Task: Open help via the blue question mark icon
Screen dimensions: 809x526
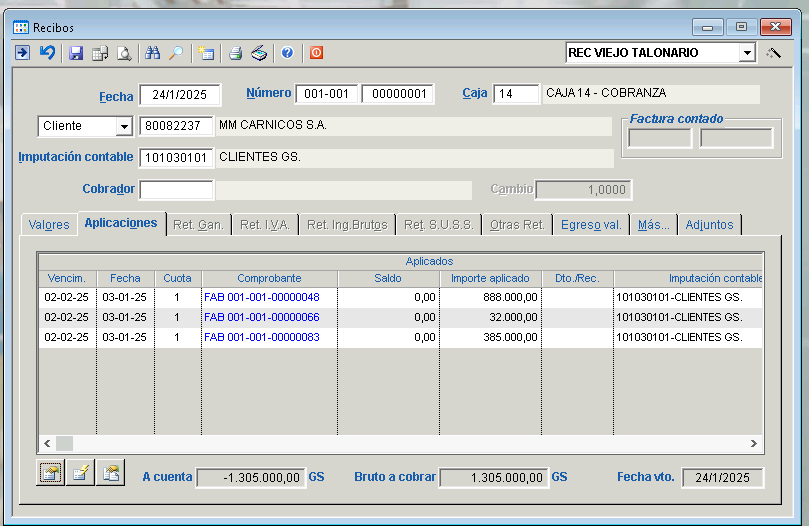Action: [287, 53]
